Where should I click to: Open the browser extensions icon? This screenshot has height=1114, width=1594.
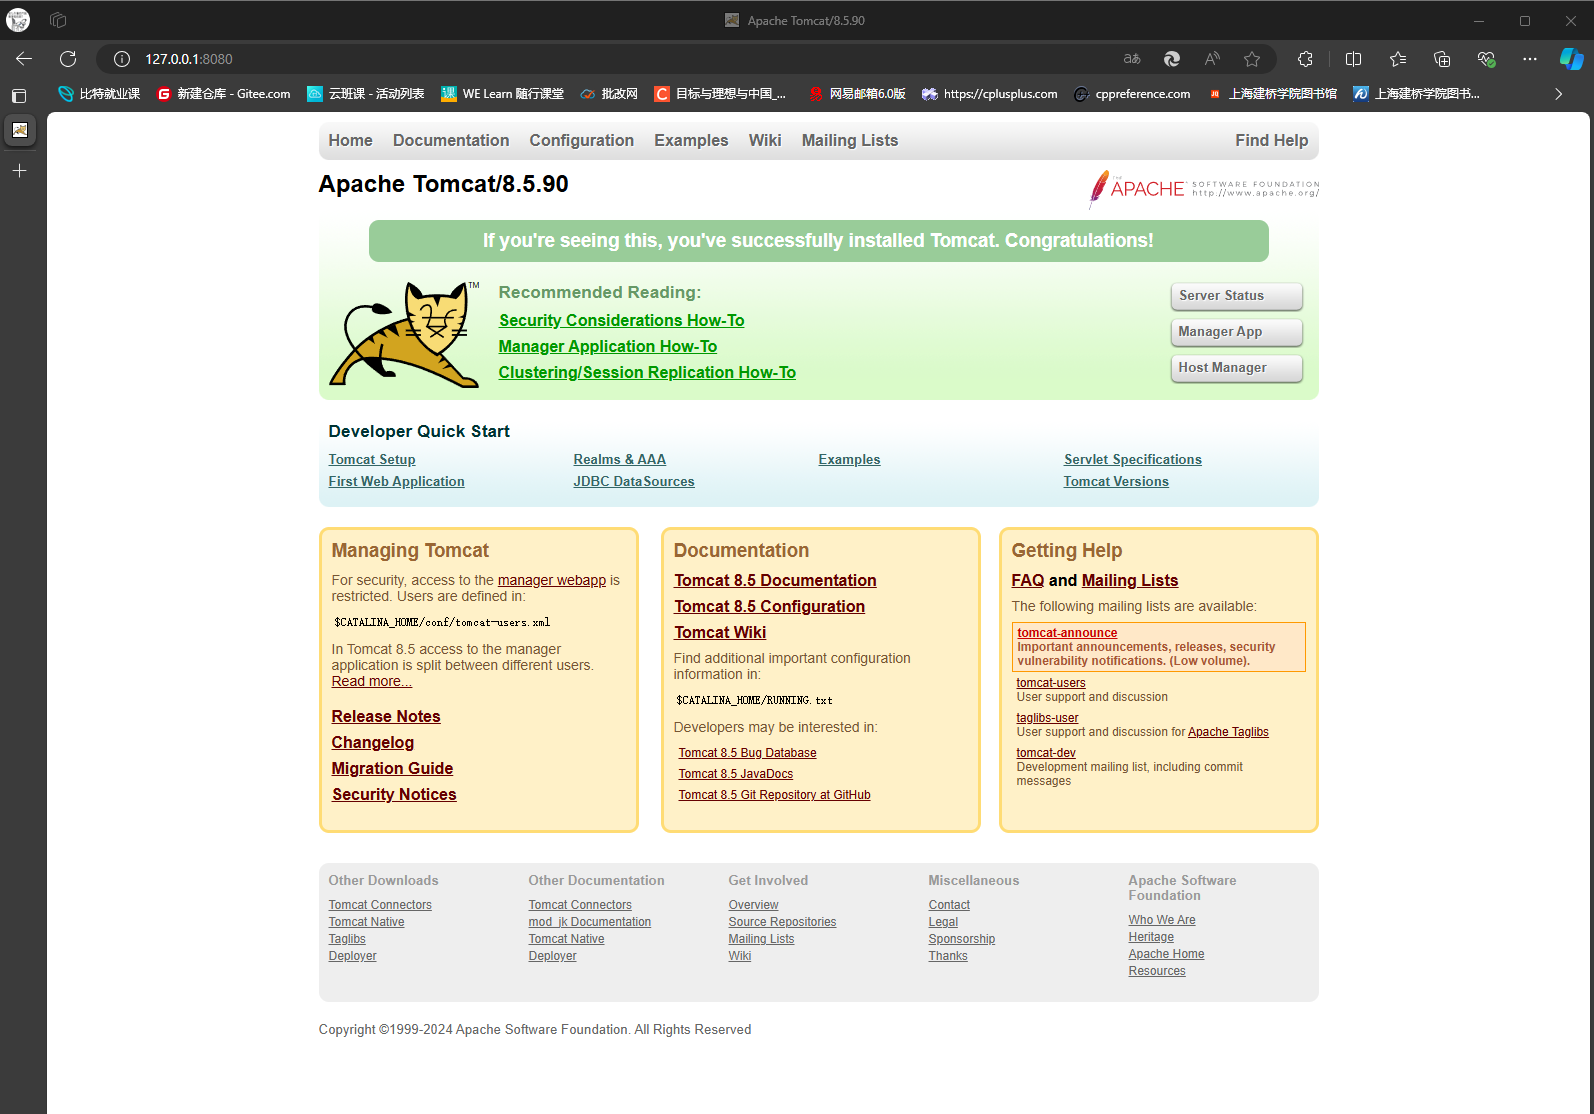pyautogui.click(x=1305, y=59)
